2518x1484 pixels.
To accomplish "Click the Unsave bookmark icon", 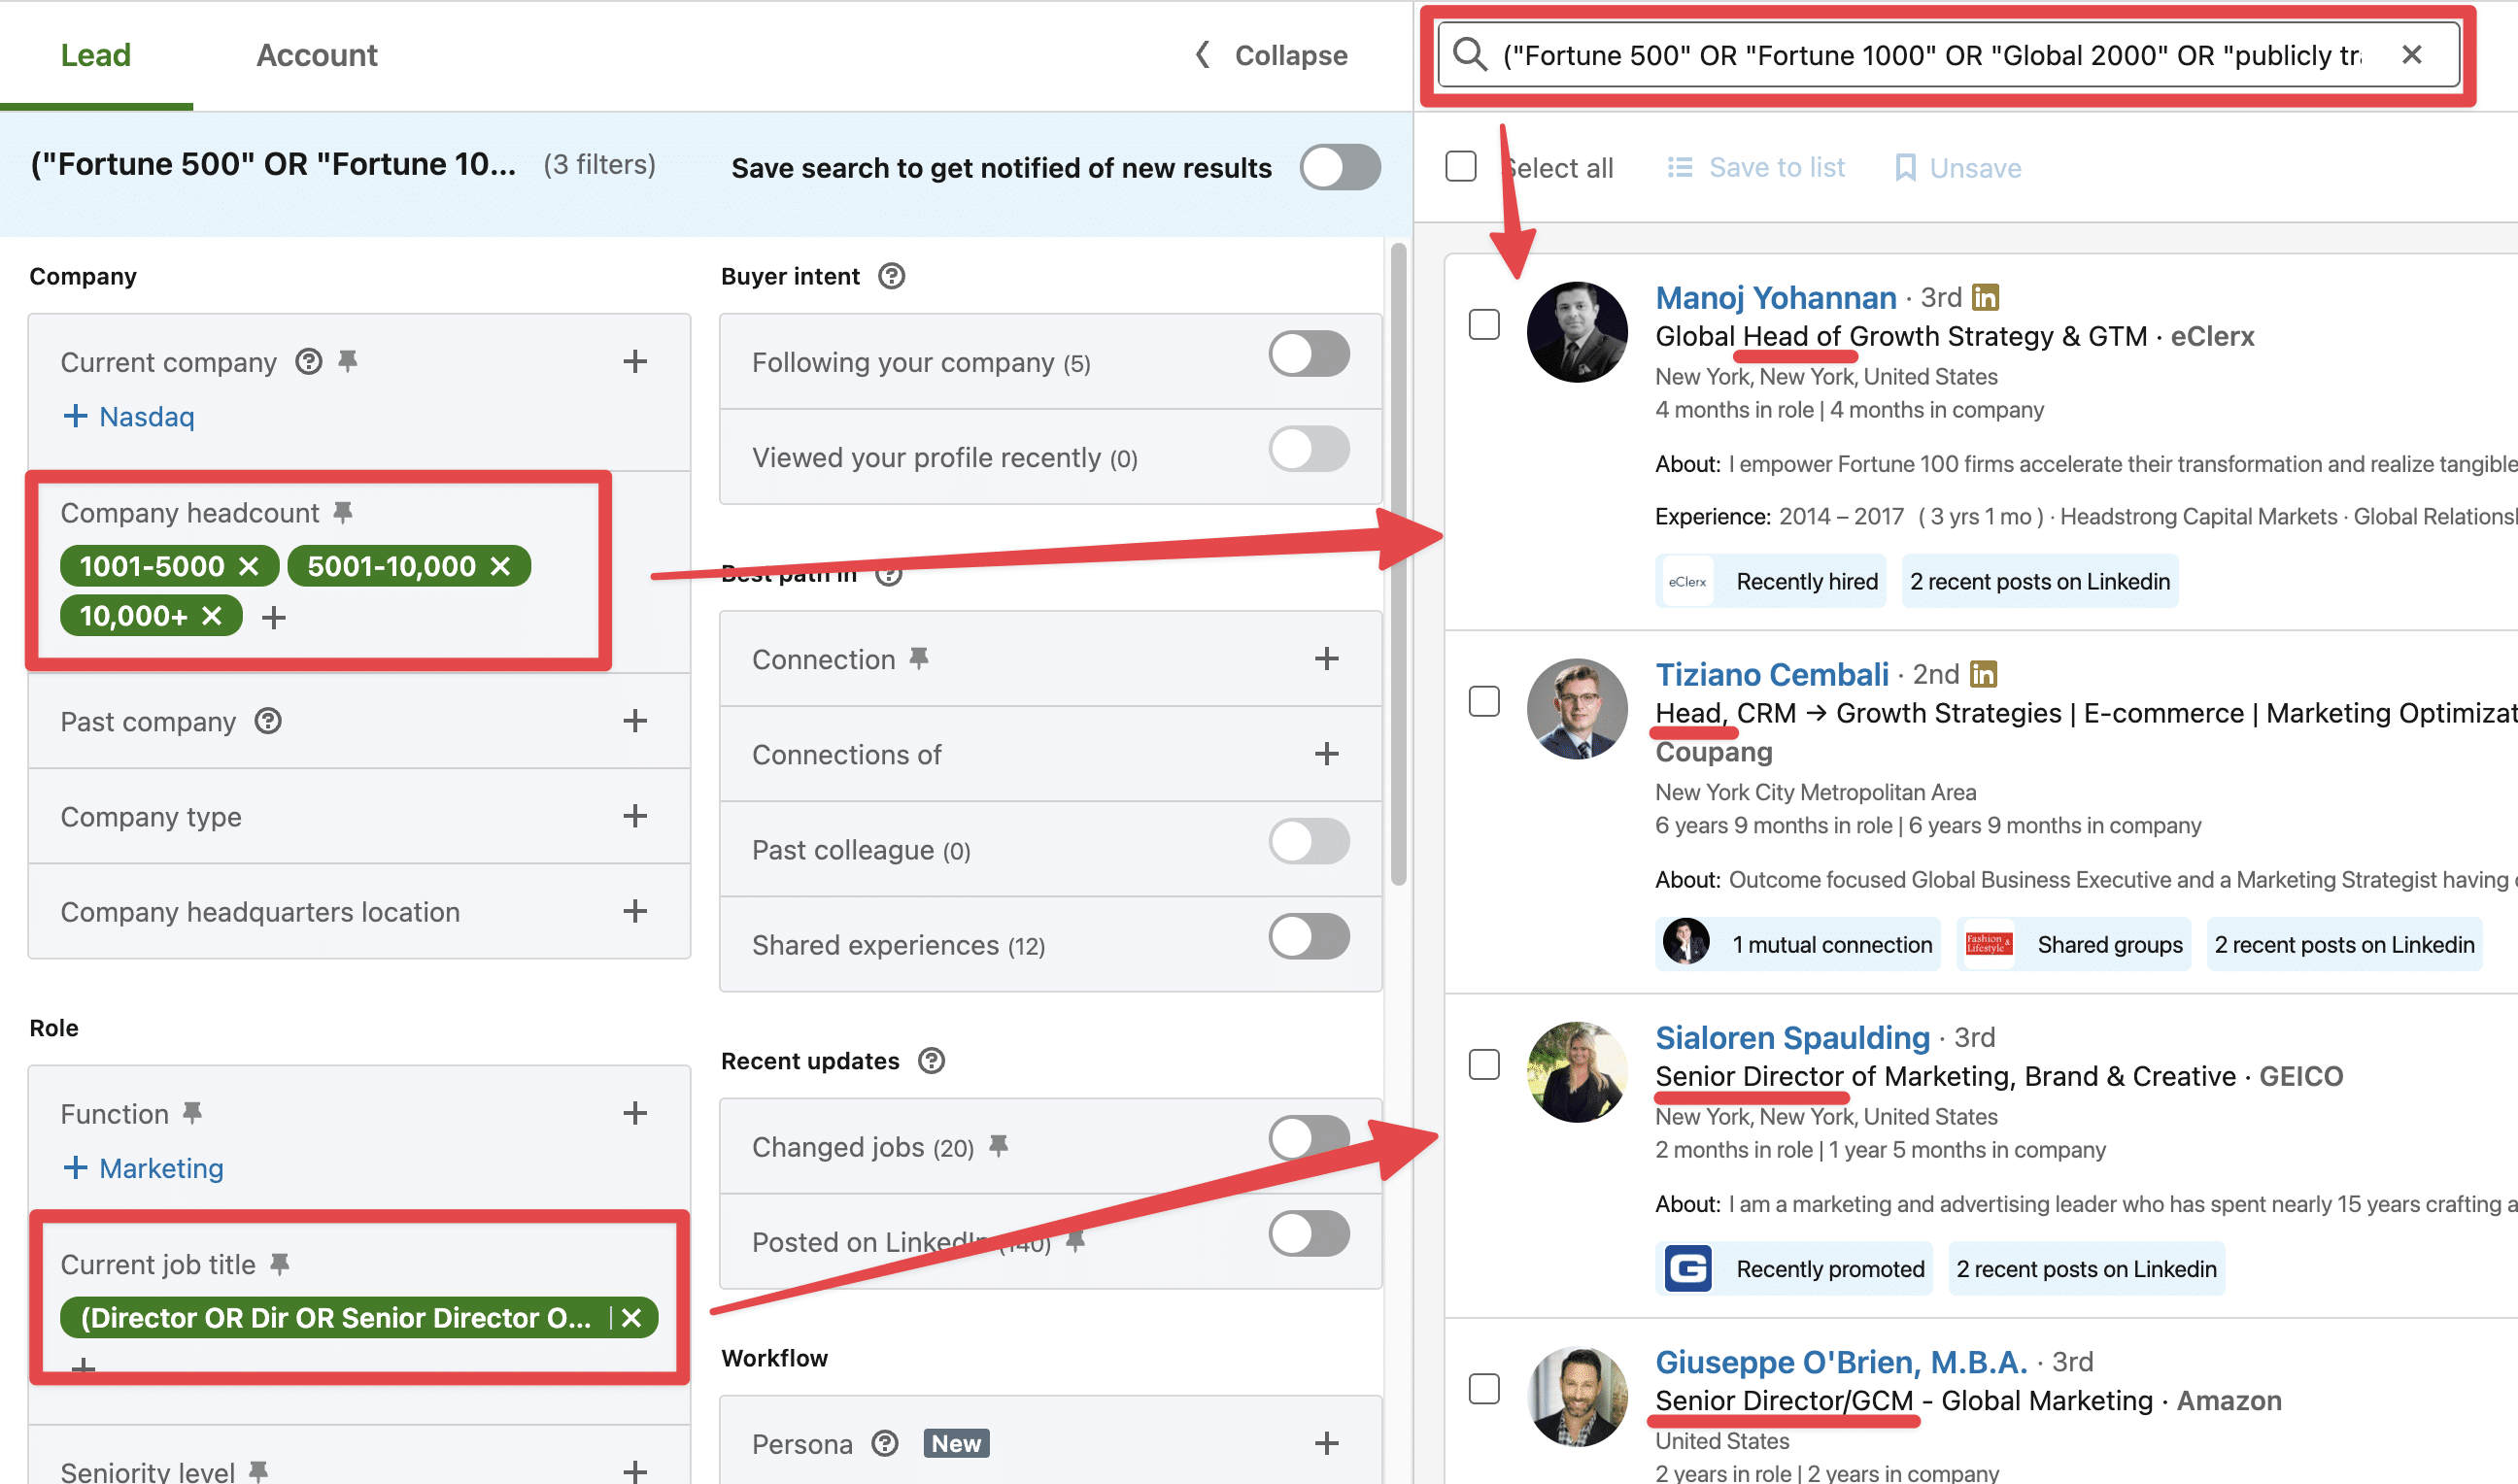I will (x=1905, y=167).
